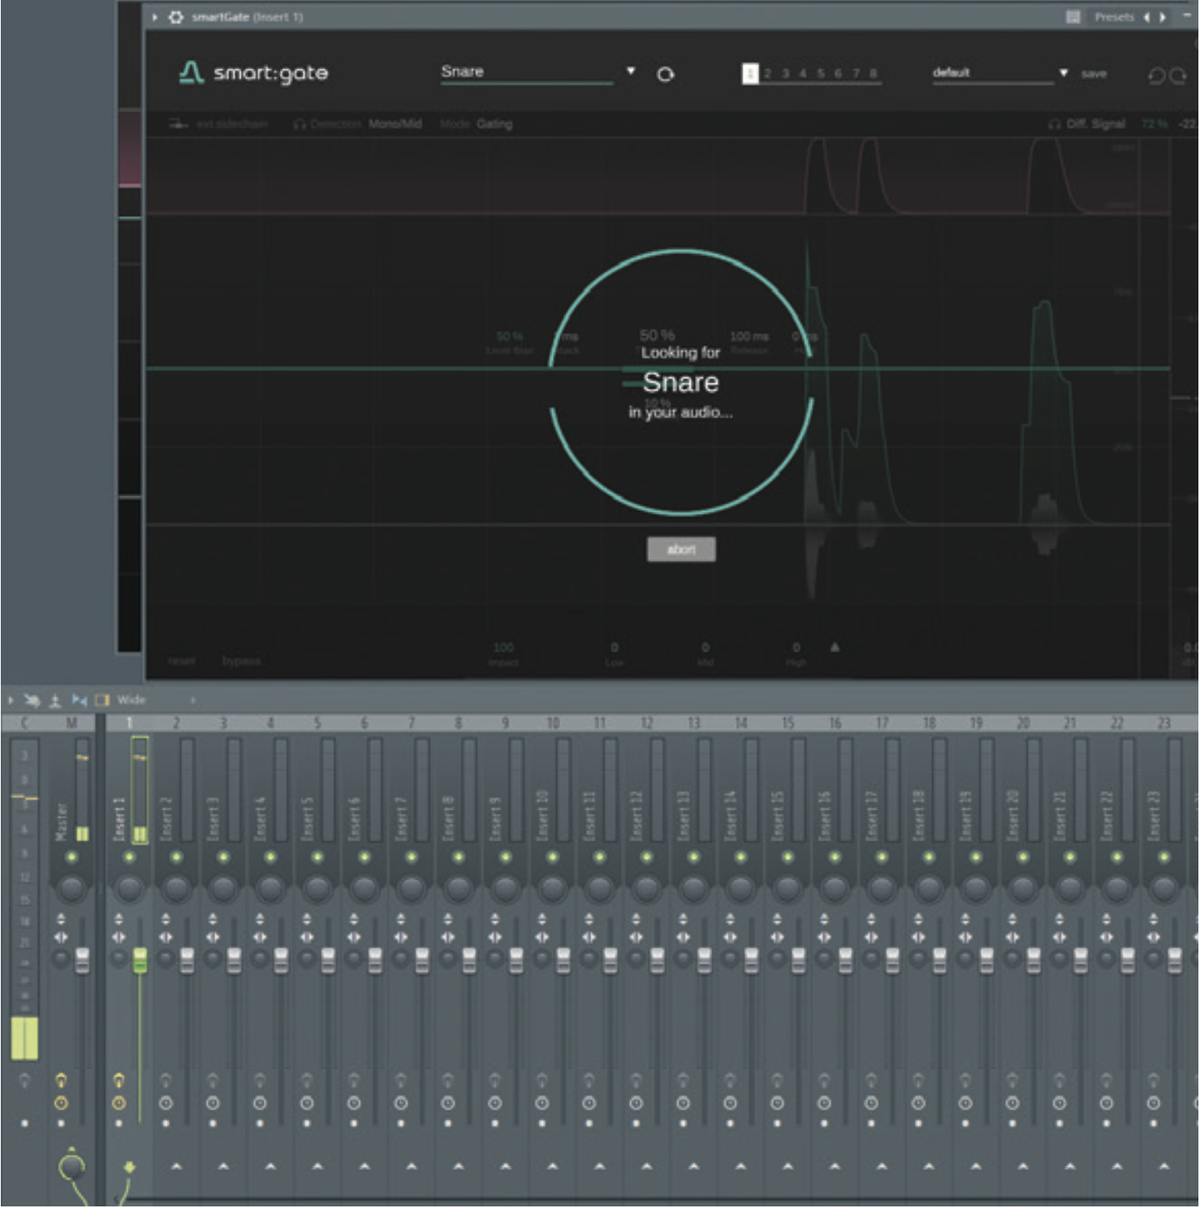Click the smart:gate logo icon
Image resolution: width=1200 pixels, height=1208 pixels.
(190, 70)
